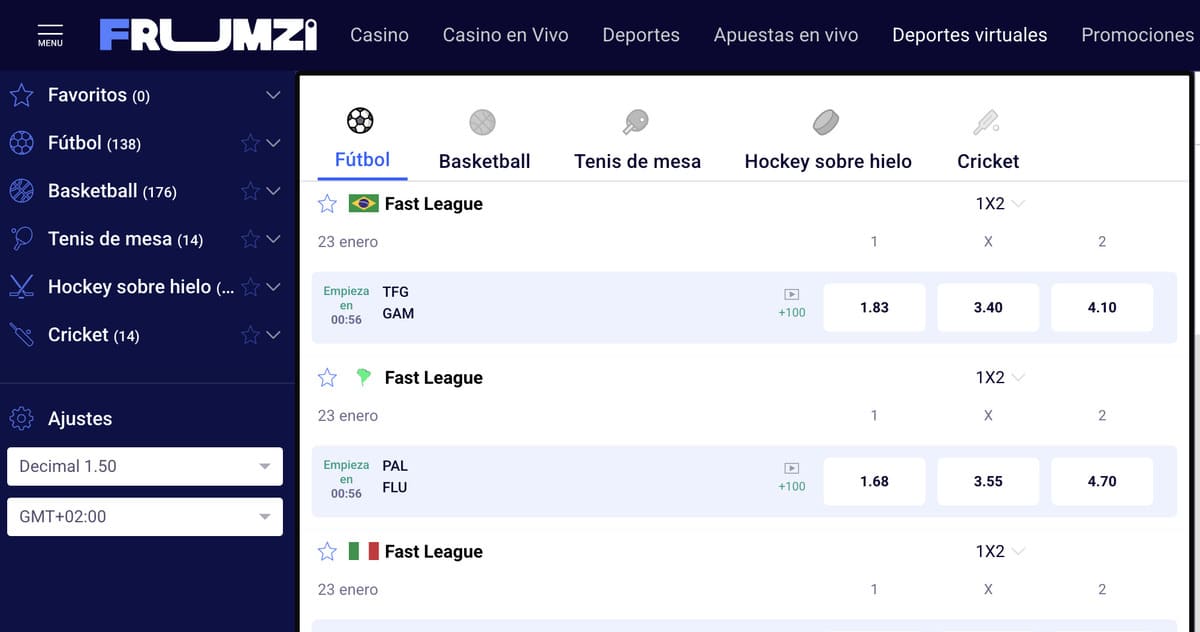The height and width of the screenshot is (632, 1200).
Task: Star the Italian Fast League
Action: (326, 551)
